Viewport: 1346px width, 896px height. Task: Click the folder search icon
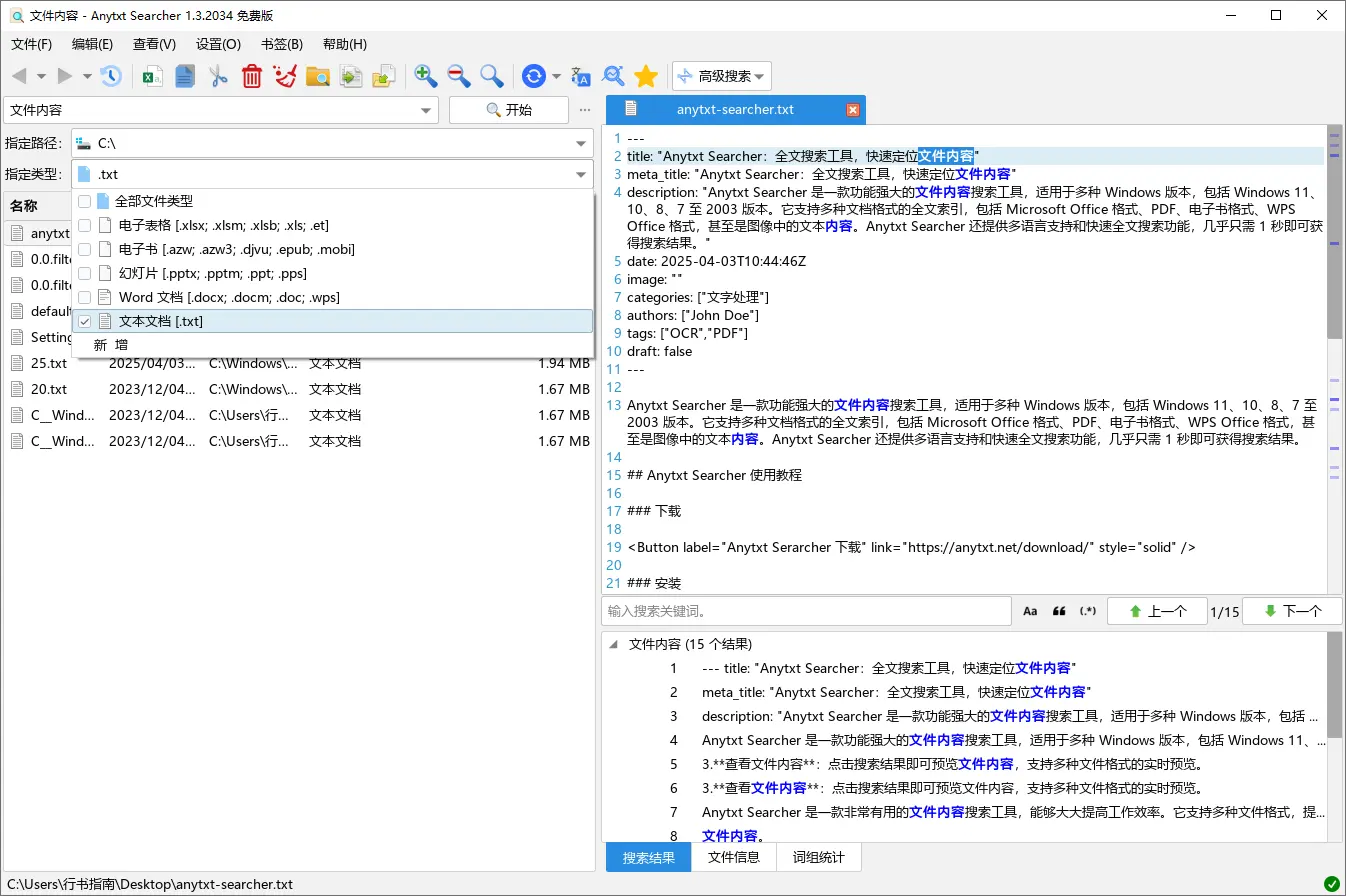coord(318,76)
